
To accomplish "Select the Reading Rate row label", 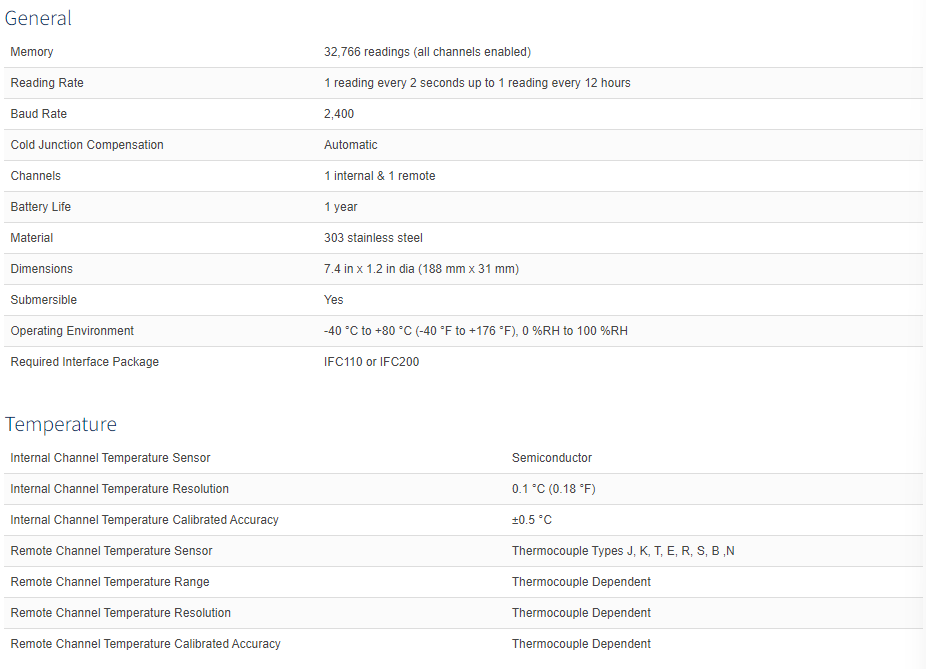I will pyautogui.click(x=47, y=83).
